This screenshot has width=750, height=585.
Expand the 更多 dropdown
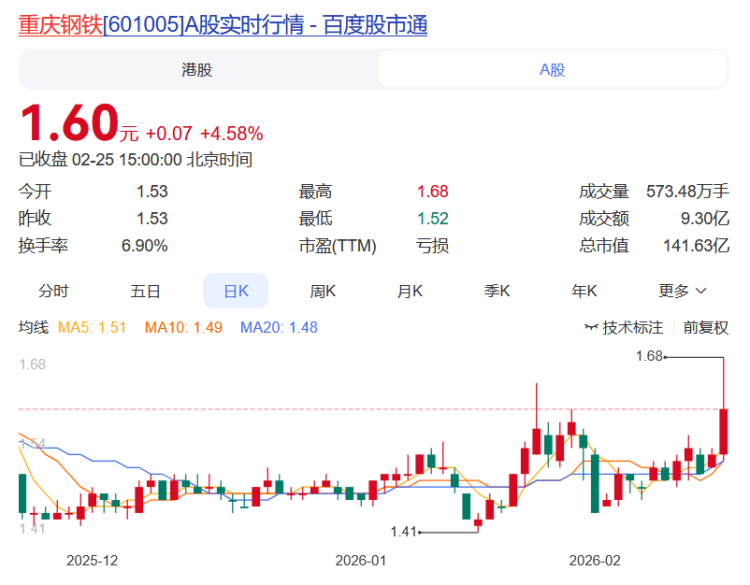click(683, 291)
